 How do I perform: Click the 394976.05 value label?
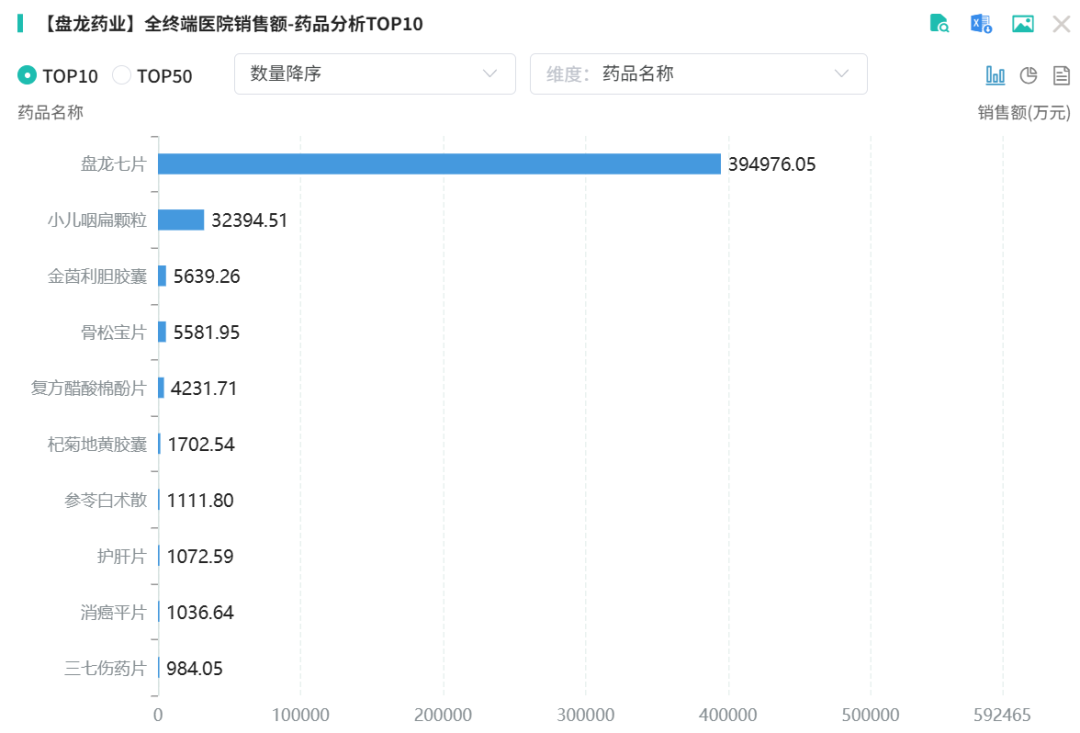coord(771,164)
